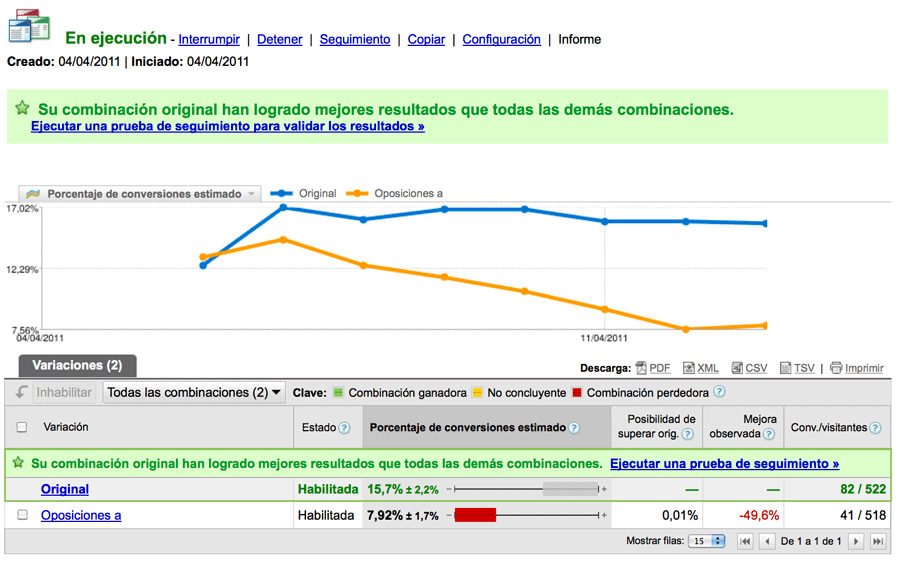Click the Original data point at 11/04/2011 on chart
The image size is (900, 565).
605,221
